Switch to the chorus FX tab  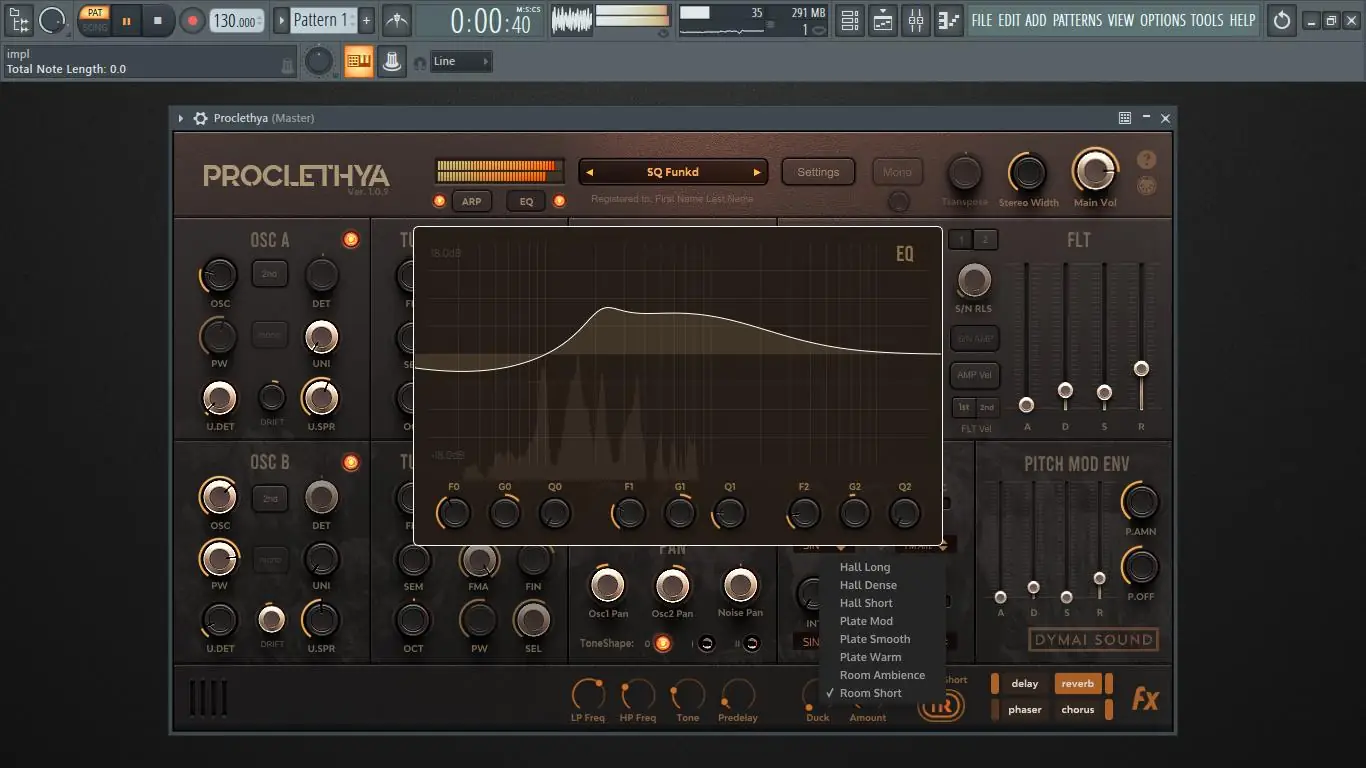coord(1078,710)
